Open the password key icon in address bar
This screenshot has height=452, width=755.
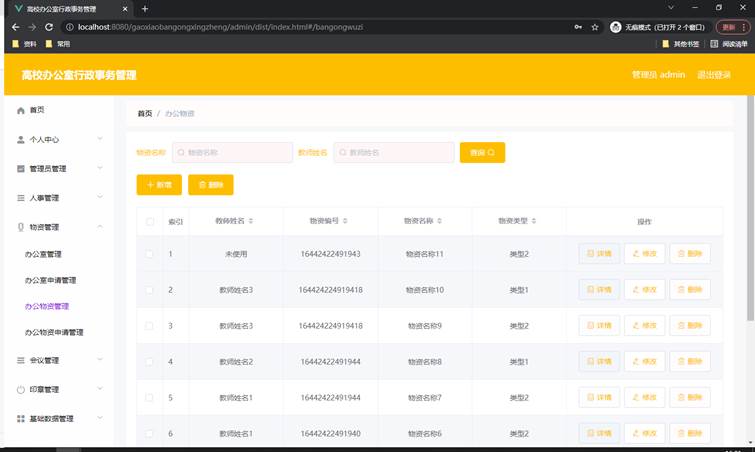(x=578, y=27)
